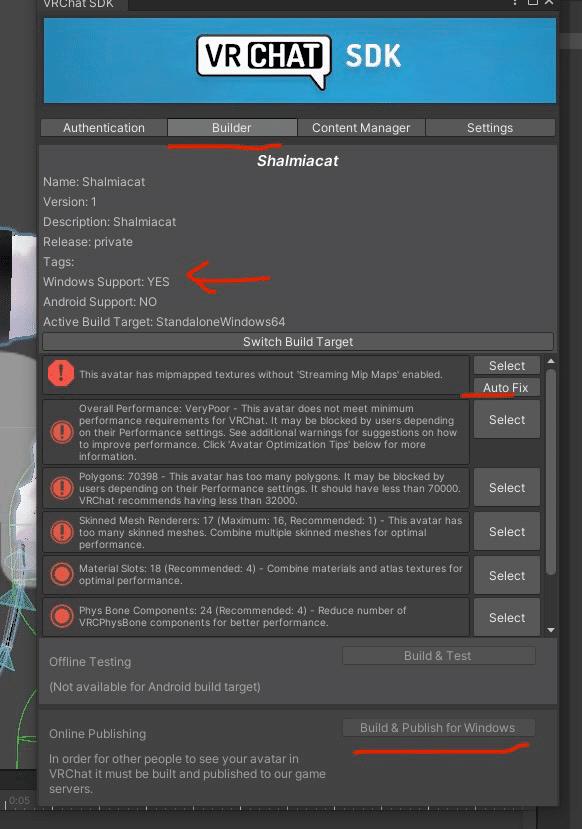Click error icon beside Skinned Mesh Renderers message
The height and width of the screenshot is (829, 582).
tap(62, 532)
